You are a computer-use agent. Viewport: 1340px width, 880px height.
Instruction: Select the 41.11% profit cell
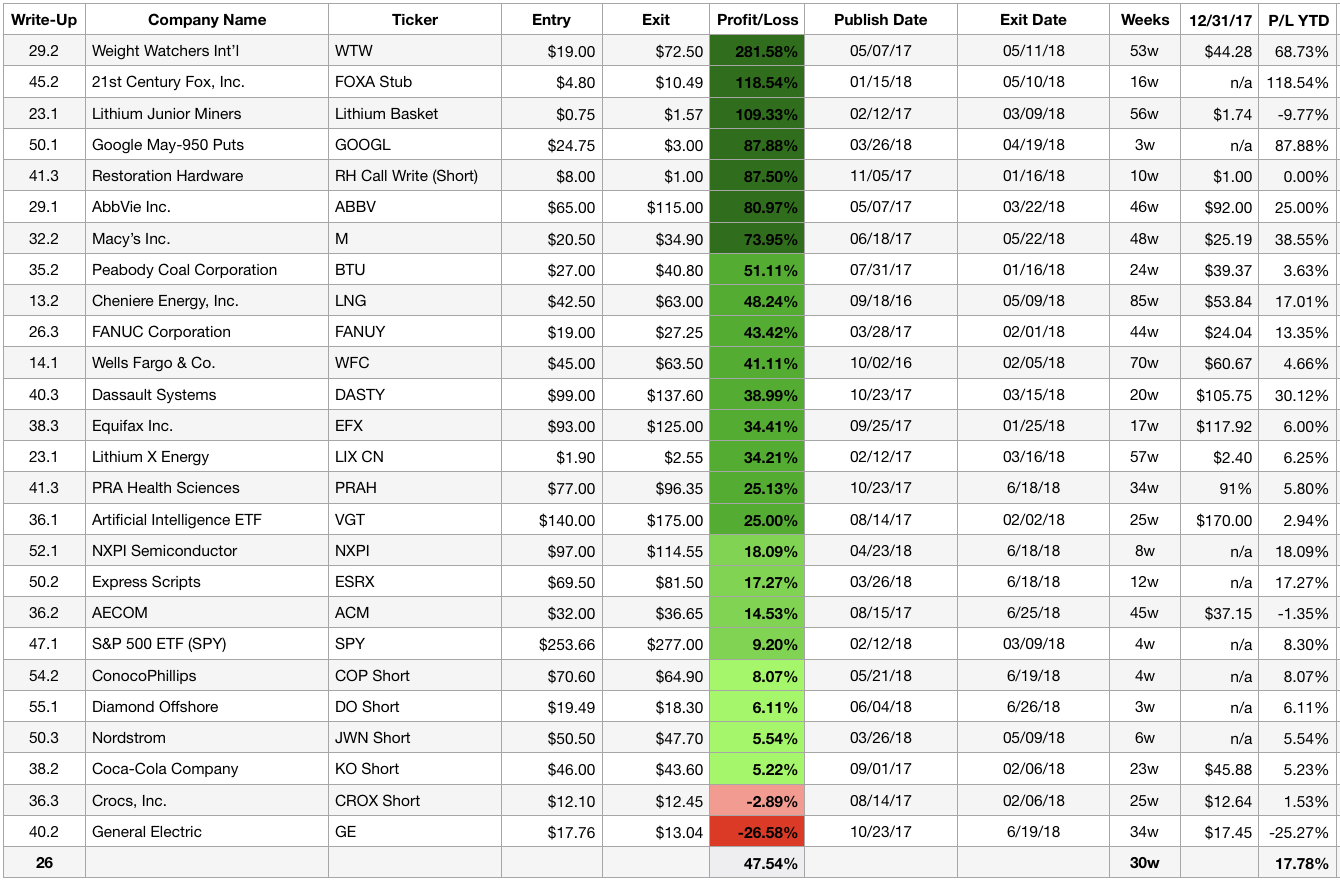(x=757, y=363)
